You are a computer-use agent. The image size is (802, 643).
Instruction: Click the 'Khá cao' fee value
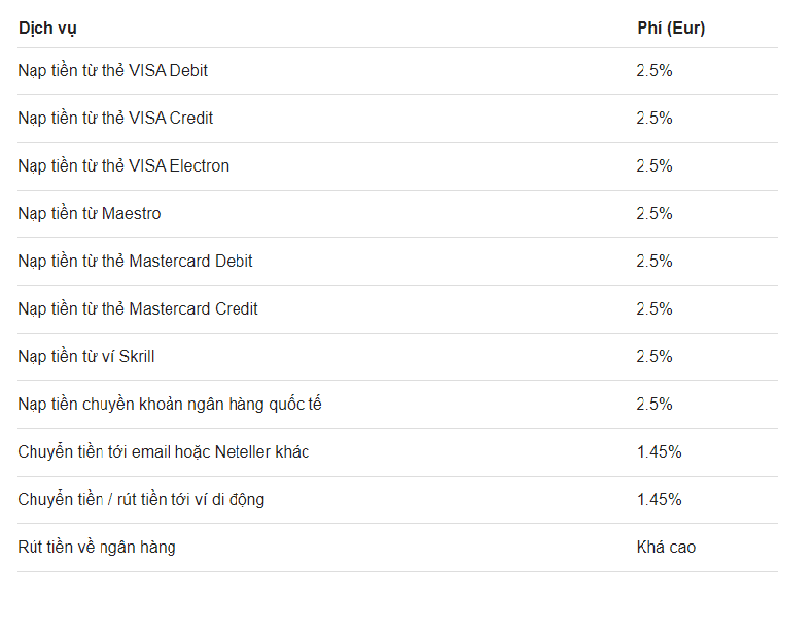pos(666,547)
